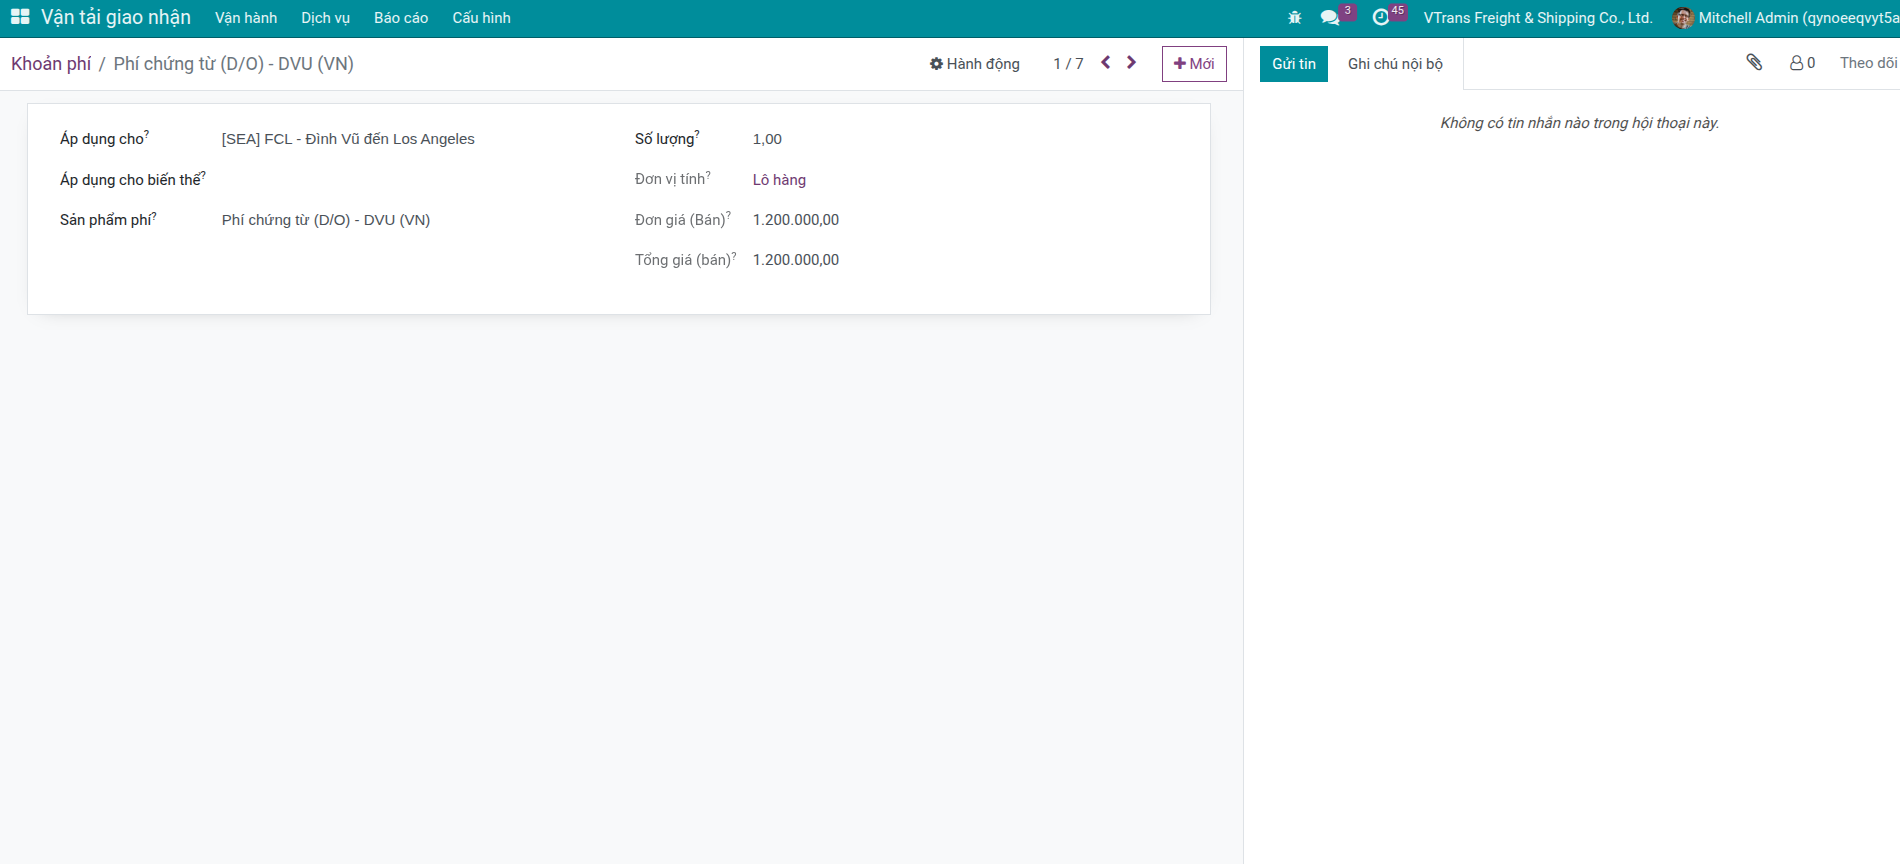
Task: Open the Hành động actions dropdown
Action: [975, 64]
